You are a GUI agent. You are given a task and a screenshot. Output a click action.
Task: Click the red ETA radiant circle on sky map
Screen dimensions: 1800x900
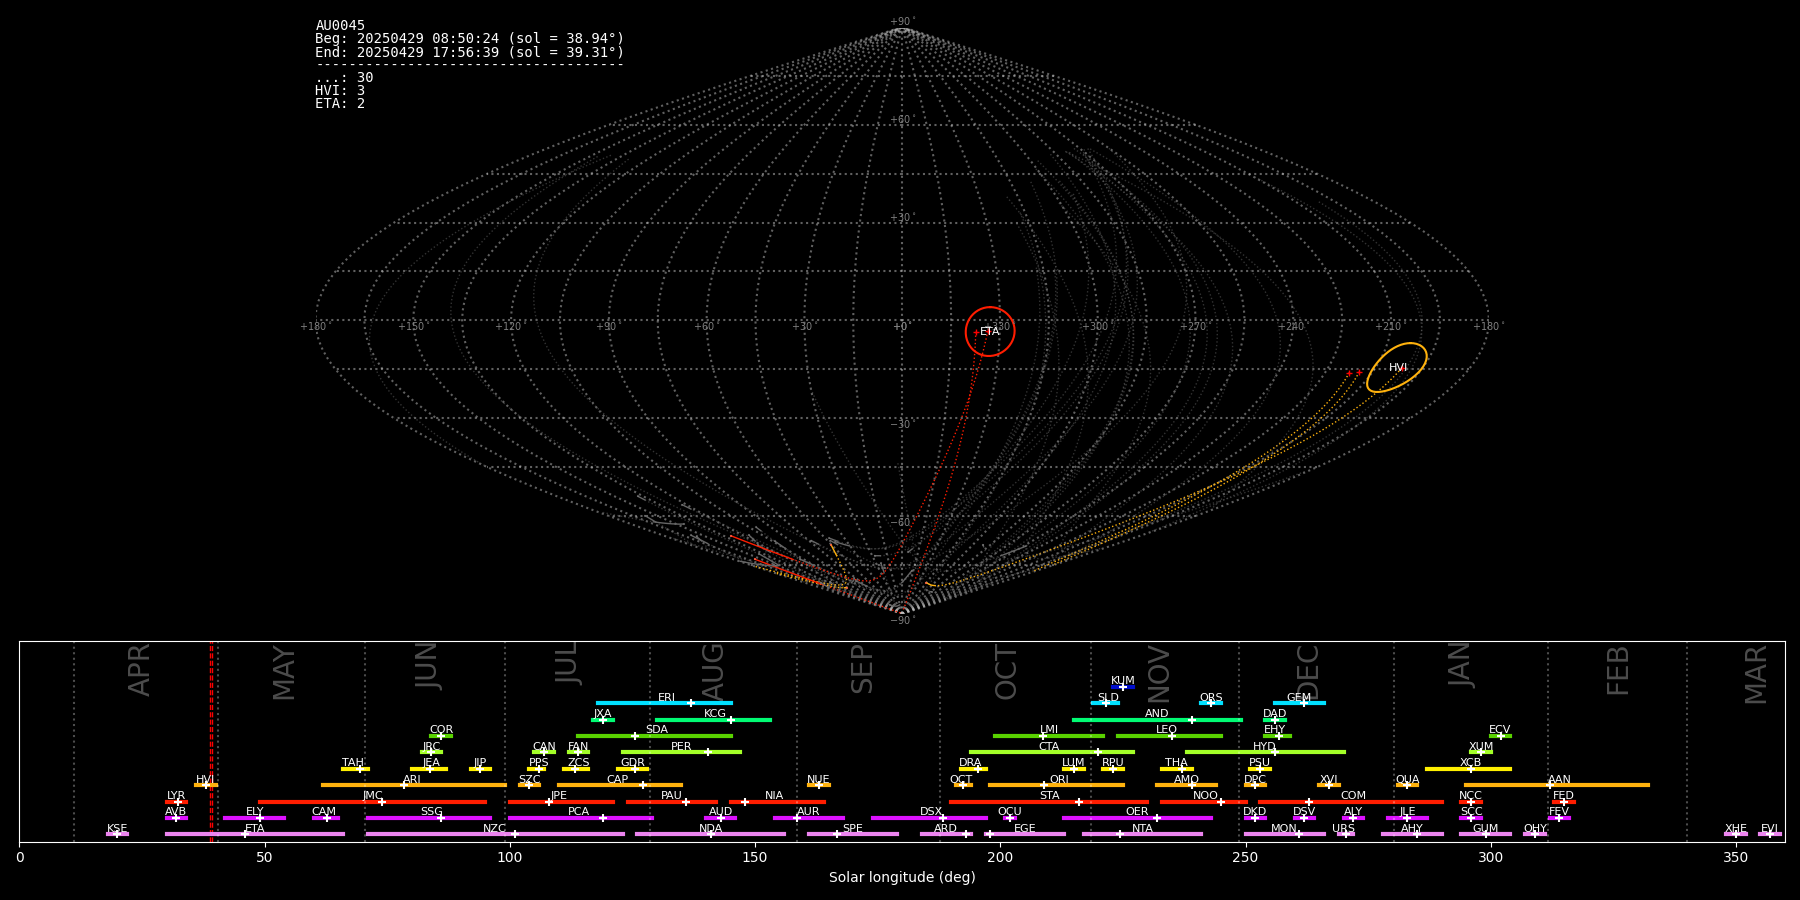(990, 331)
